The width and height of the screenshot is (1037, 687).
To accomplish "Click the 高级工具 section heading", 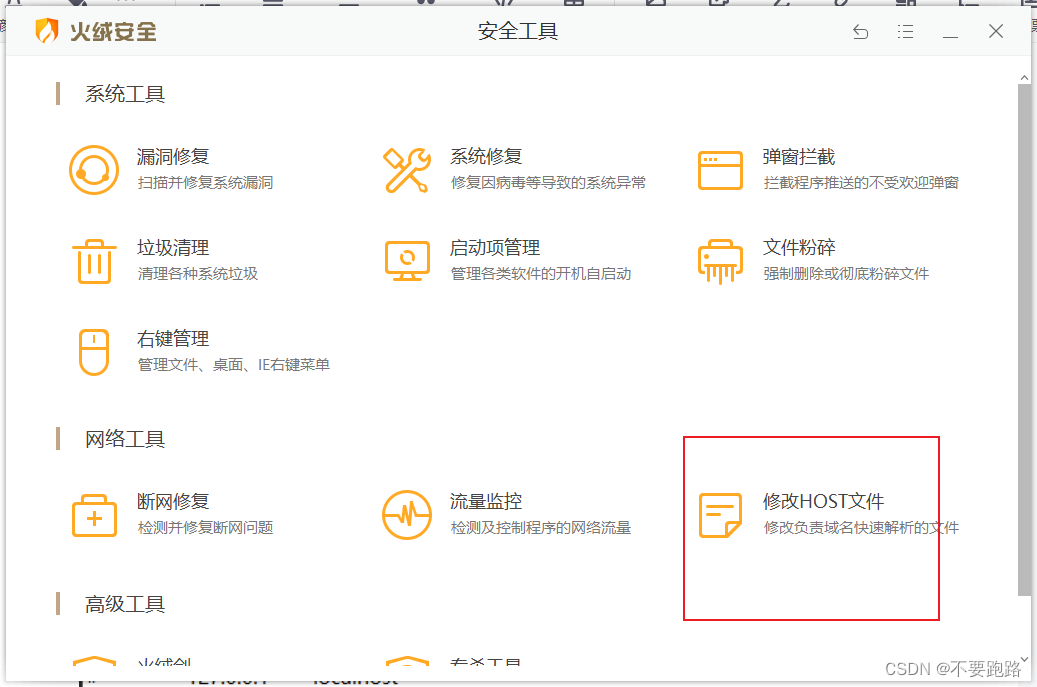I will [x=125, y=604].
